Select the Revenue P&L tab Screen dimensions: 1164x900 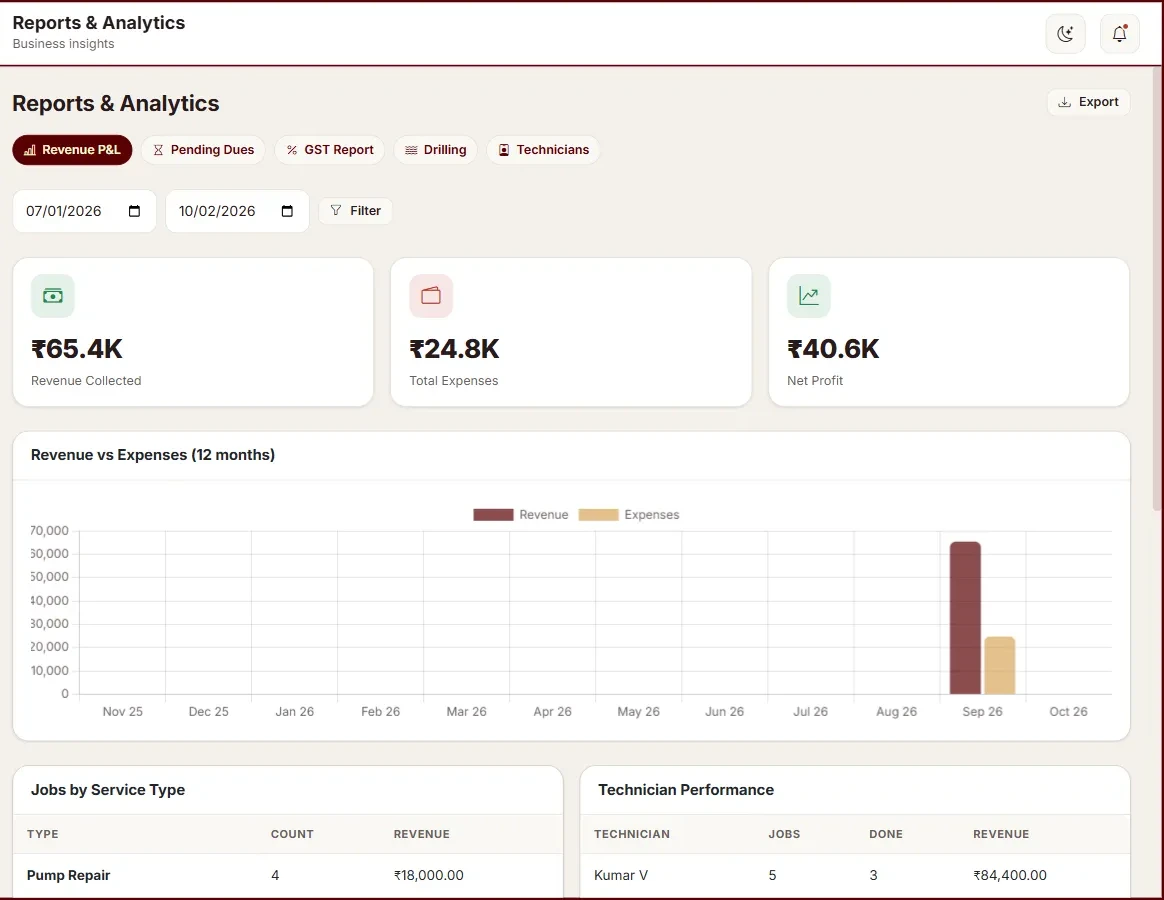click(x=72, y=149)
